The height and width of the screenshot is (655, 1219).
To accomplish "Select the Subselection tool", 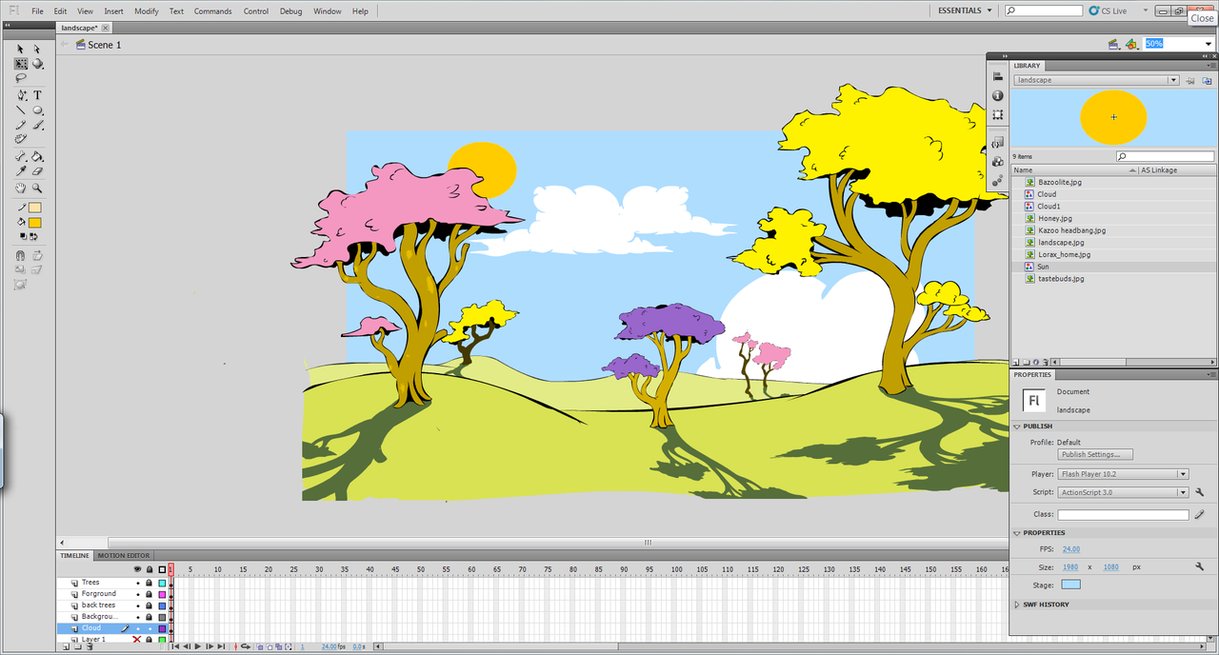I will 37,48.
